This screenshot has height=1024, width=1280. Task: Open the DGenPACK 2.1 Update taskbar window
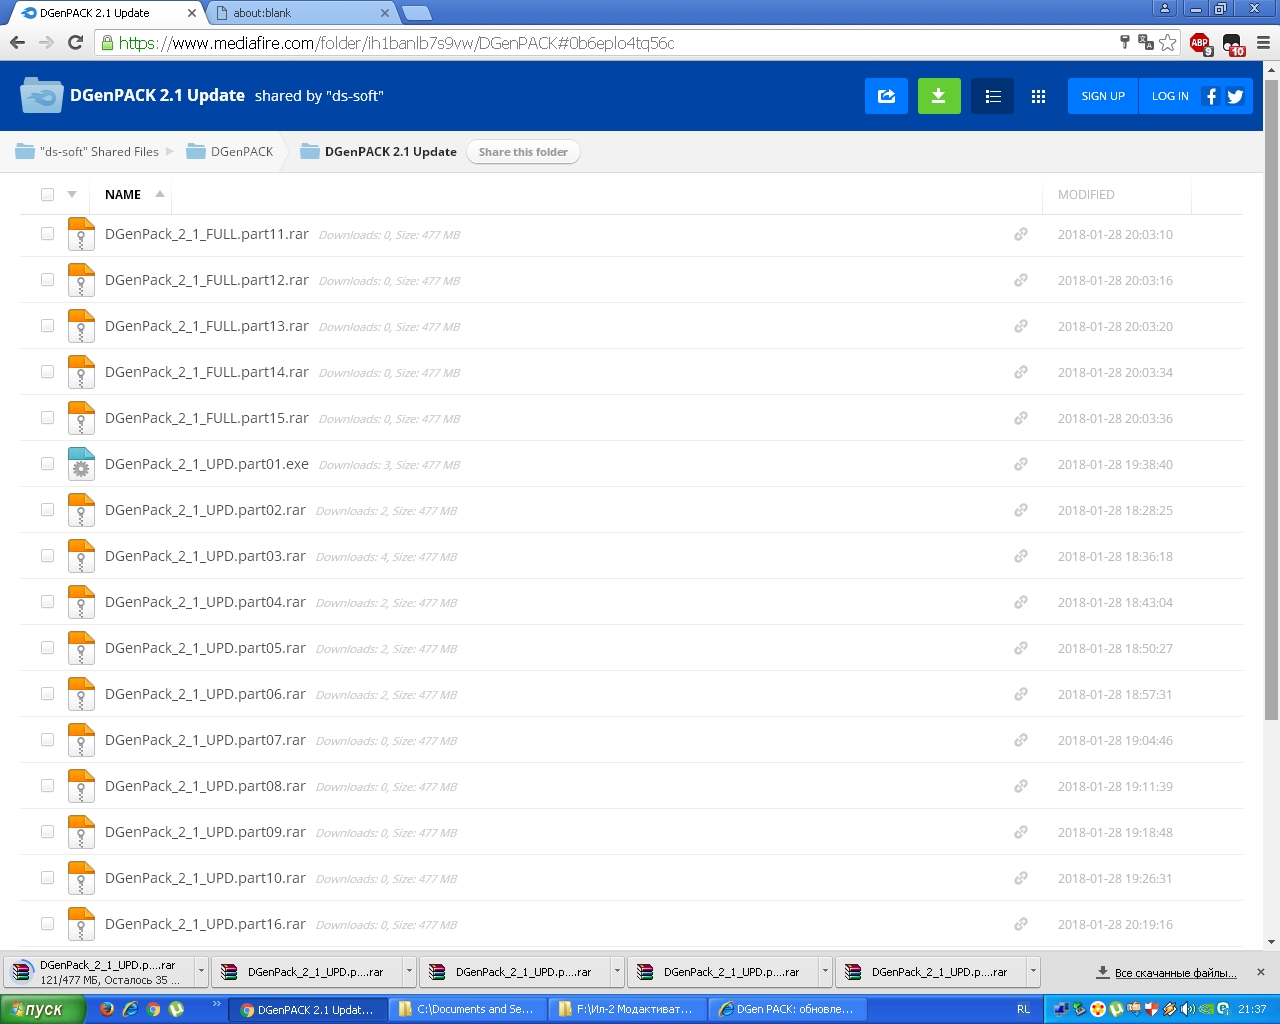click(307, 1010)
